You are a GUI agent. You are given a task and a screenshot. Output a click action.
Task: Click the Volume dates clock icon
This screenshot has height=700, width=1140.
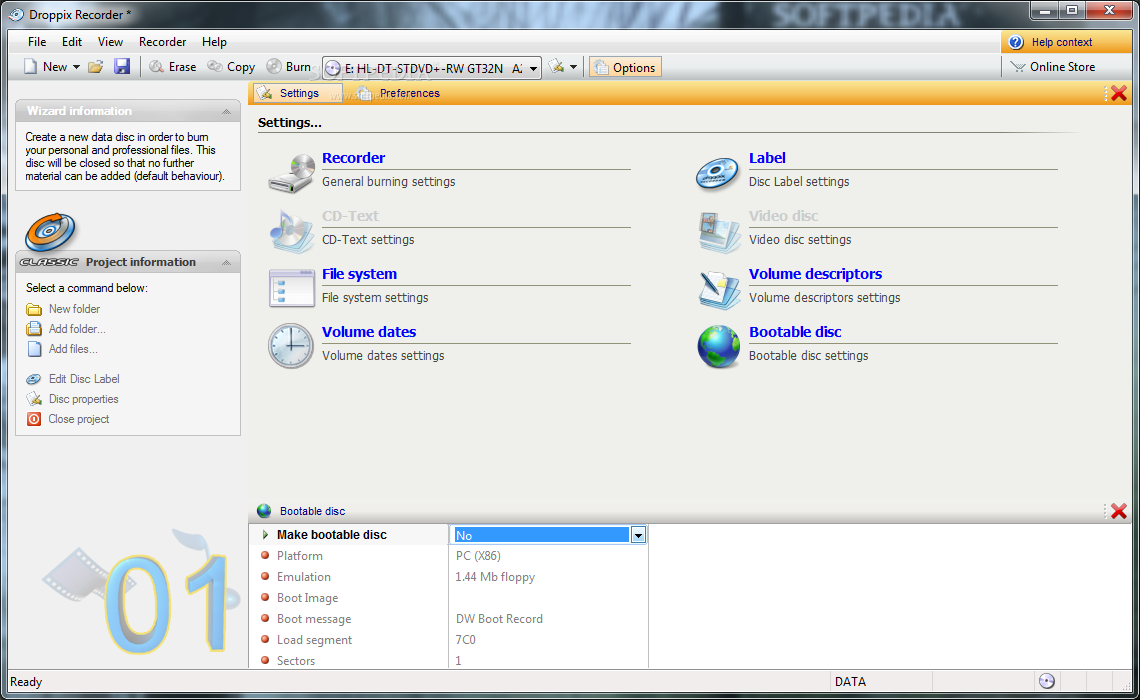[x=291, y=346]
